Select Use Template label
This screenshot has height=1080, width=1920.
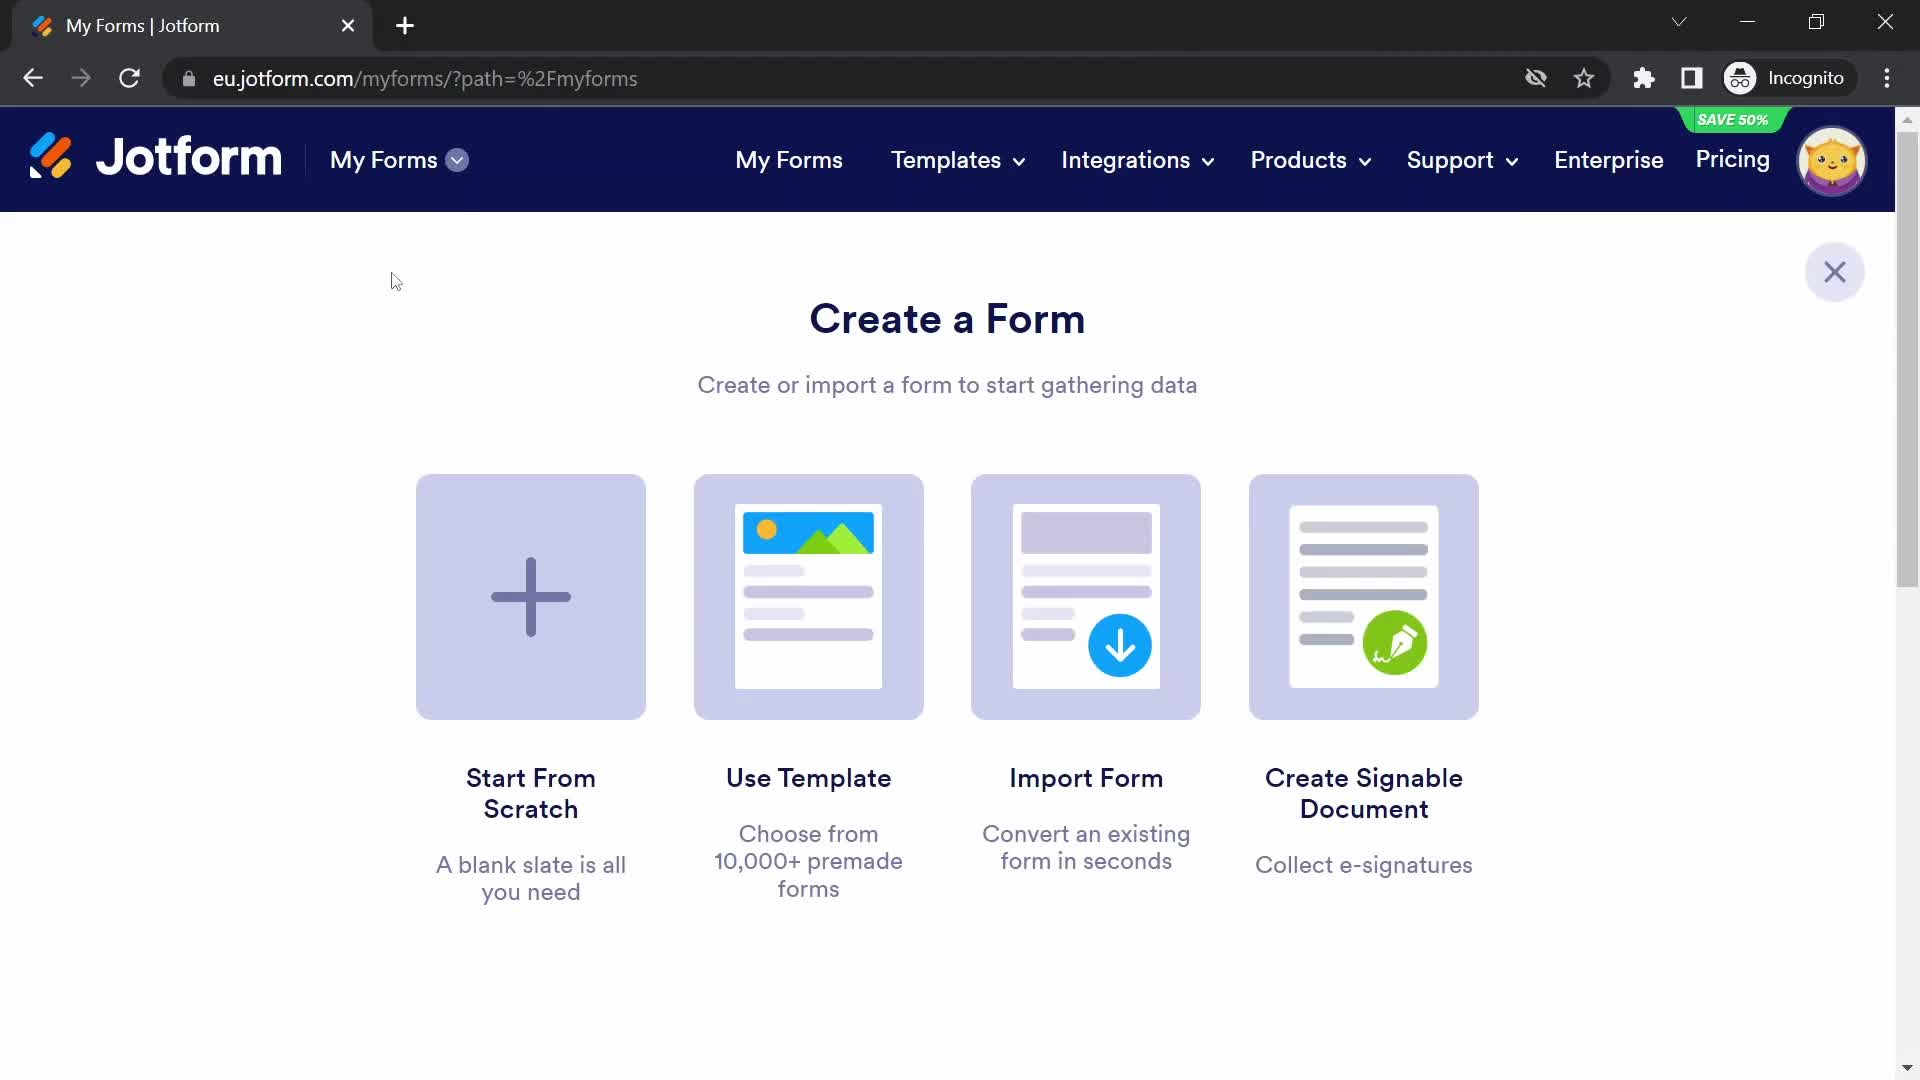(x=808, y=778)
